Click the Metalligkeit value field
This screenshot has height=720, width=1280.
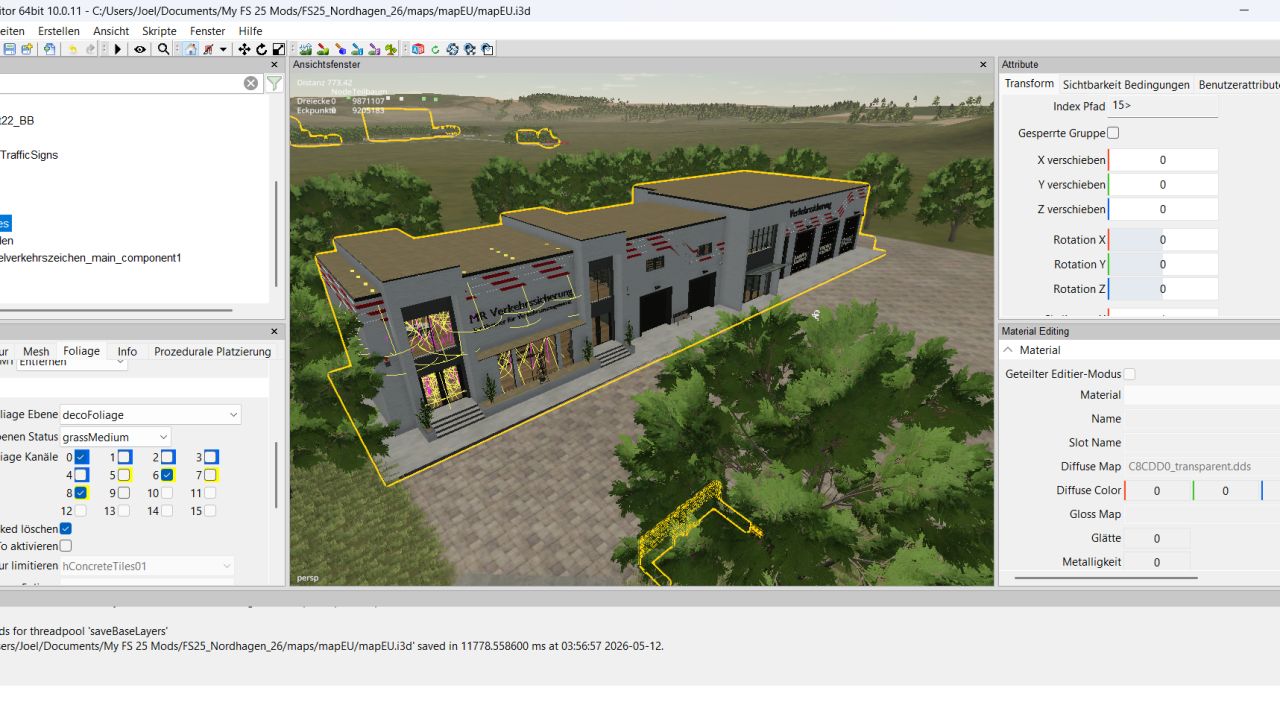point(1157,562)
